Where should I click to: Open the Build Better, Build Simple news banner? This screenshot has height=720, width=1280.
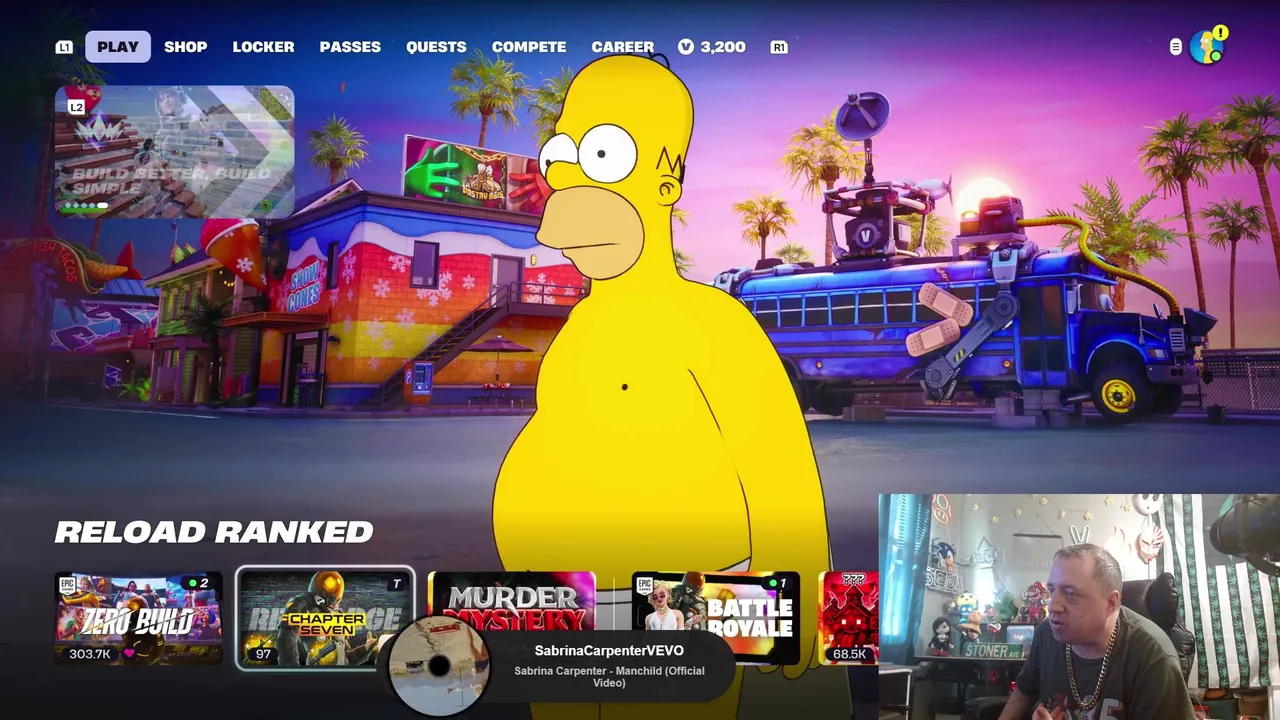(175, 151)
